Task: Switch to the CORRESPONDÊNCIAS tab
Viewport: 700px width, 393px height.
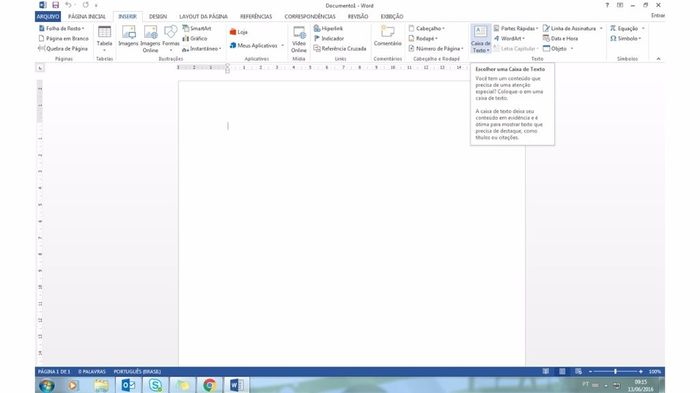Action: point(310,16)
